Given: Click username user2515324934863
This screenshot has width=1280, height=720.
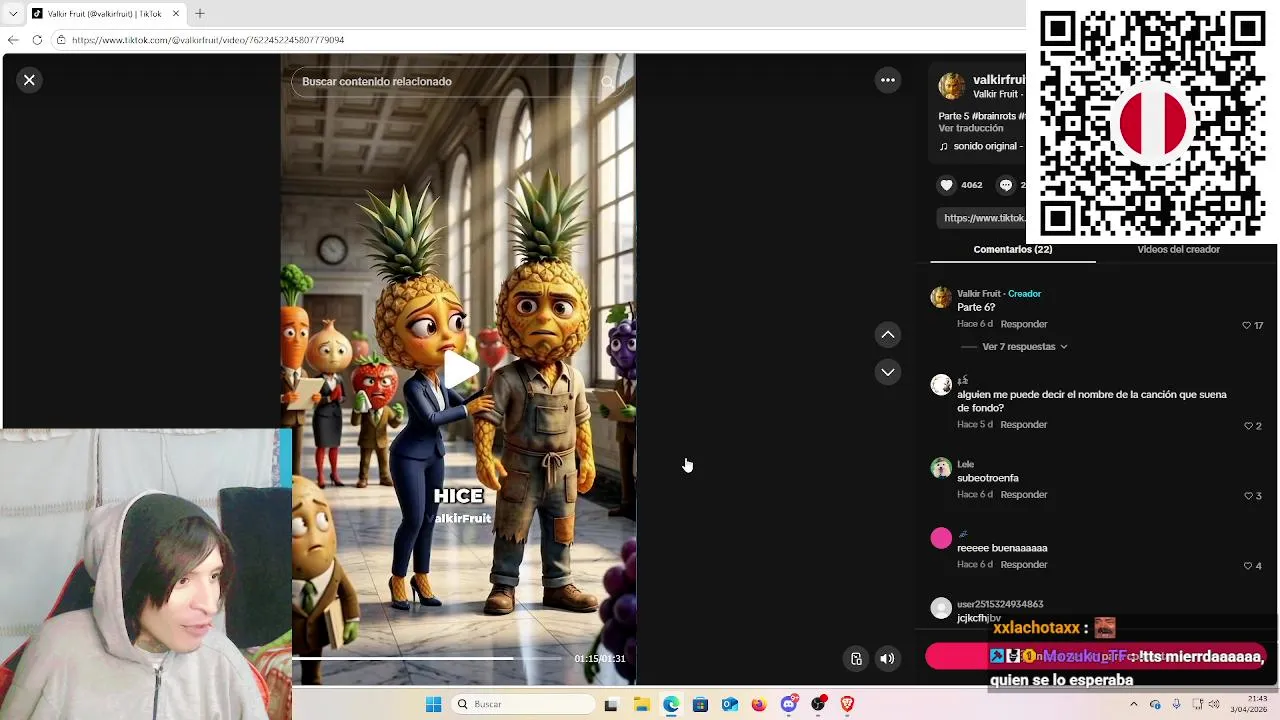Looking at the screenshot, I should [x=1000, y=604].
